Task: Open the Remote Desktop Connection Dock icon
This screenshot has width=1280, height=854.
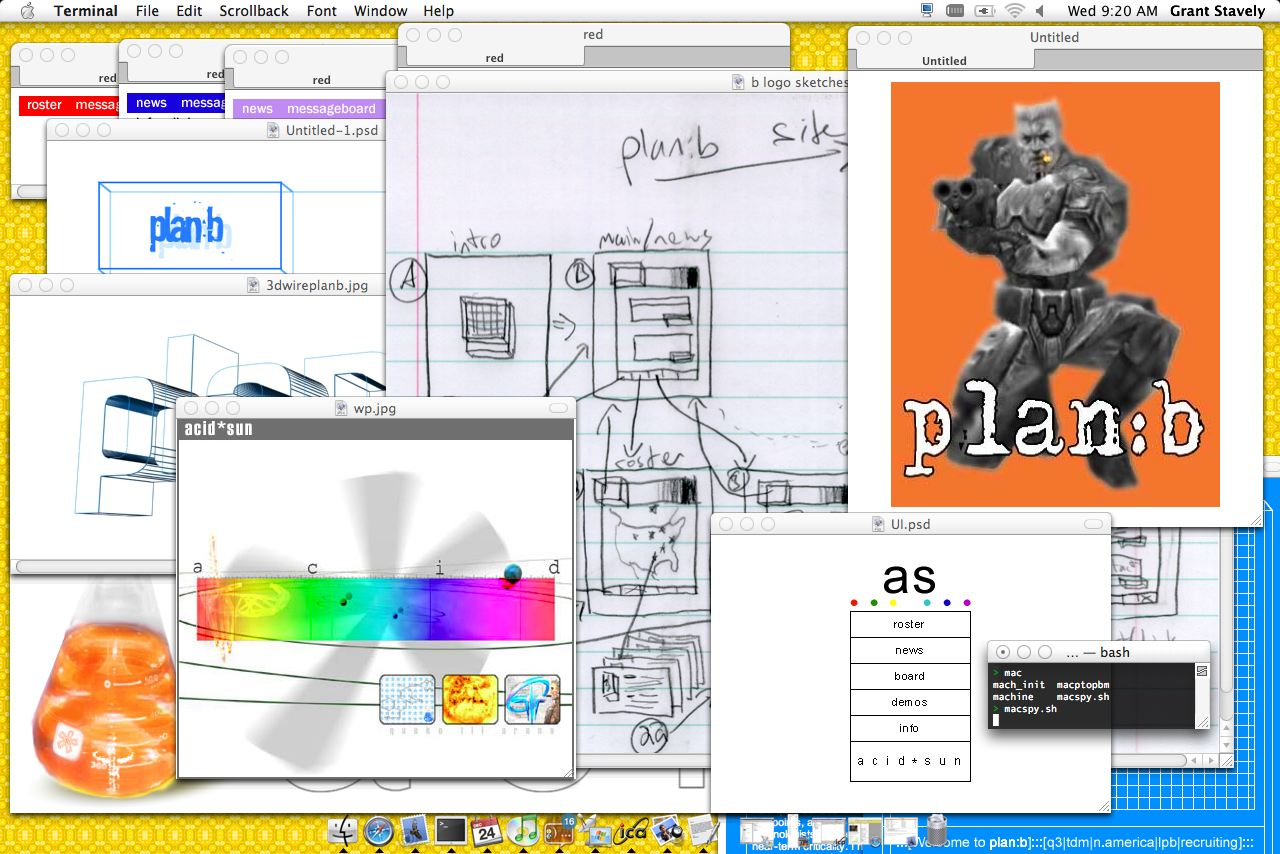Action: (x=594, y=829)
